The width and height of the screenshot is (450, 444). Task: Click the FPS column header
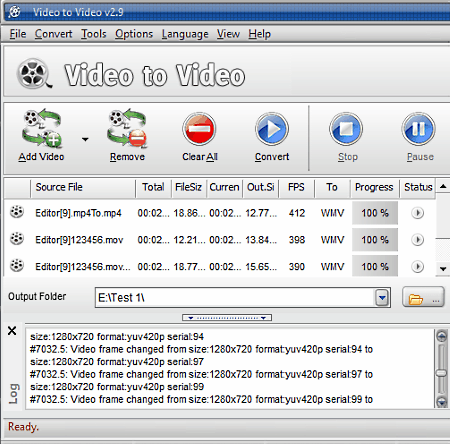point(296,187)
